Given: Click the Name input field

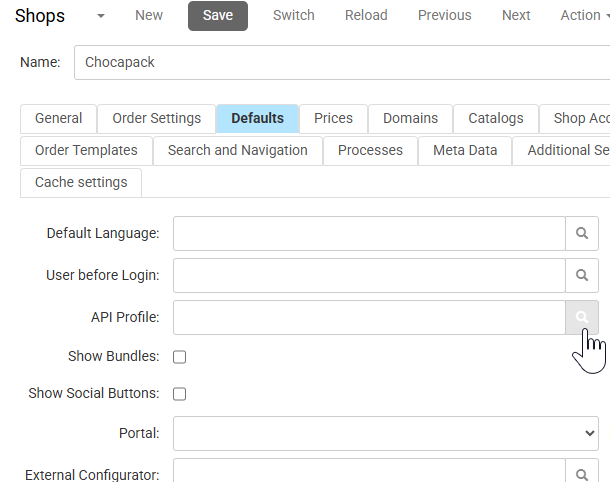Looking at the screenshot, I should coord(340,62).
